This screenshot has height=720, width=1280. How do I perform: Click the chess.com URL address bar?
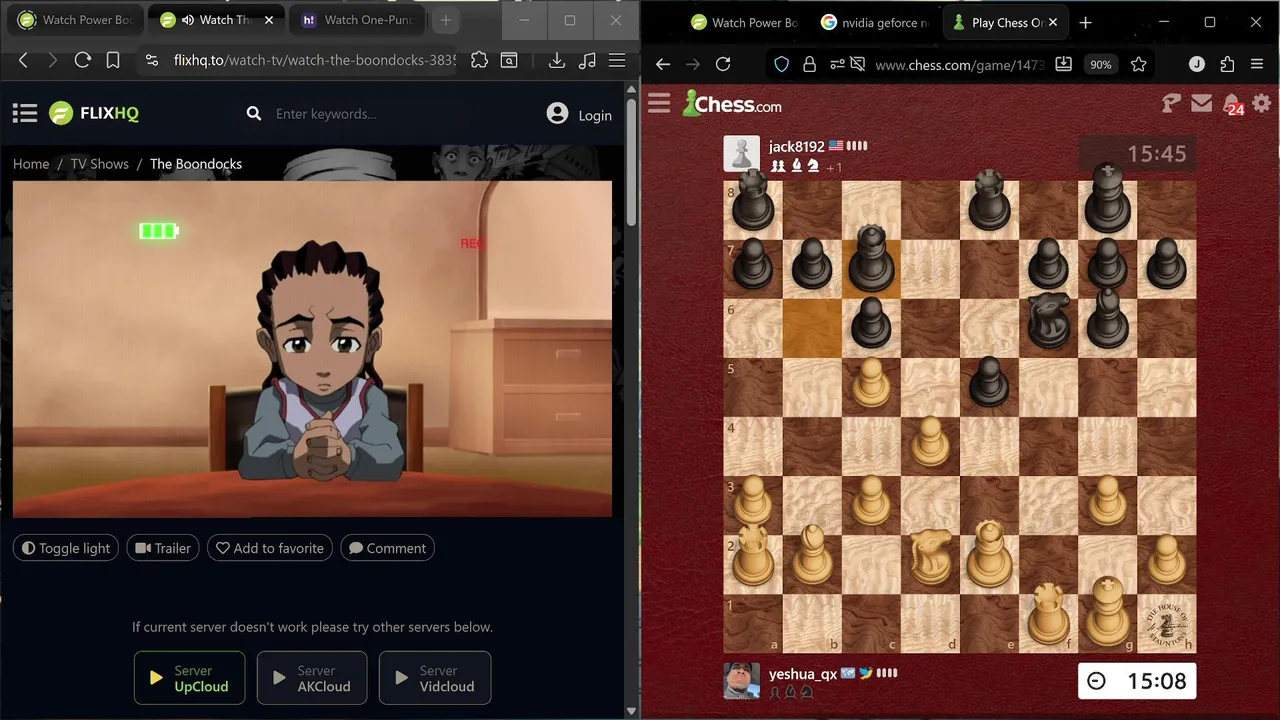click(x=959, y=64)
